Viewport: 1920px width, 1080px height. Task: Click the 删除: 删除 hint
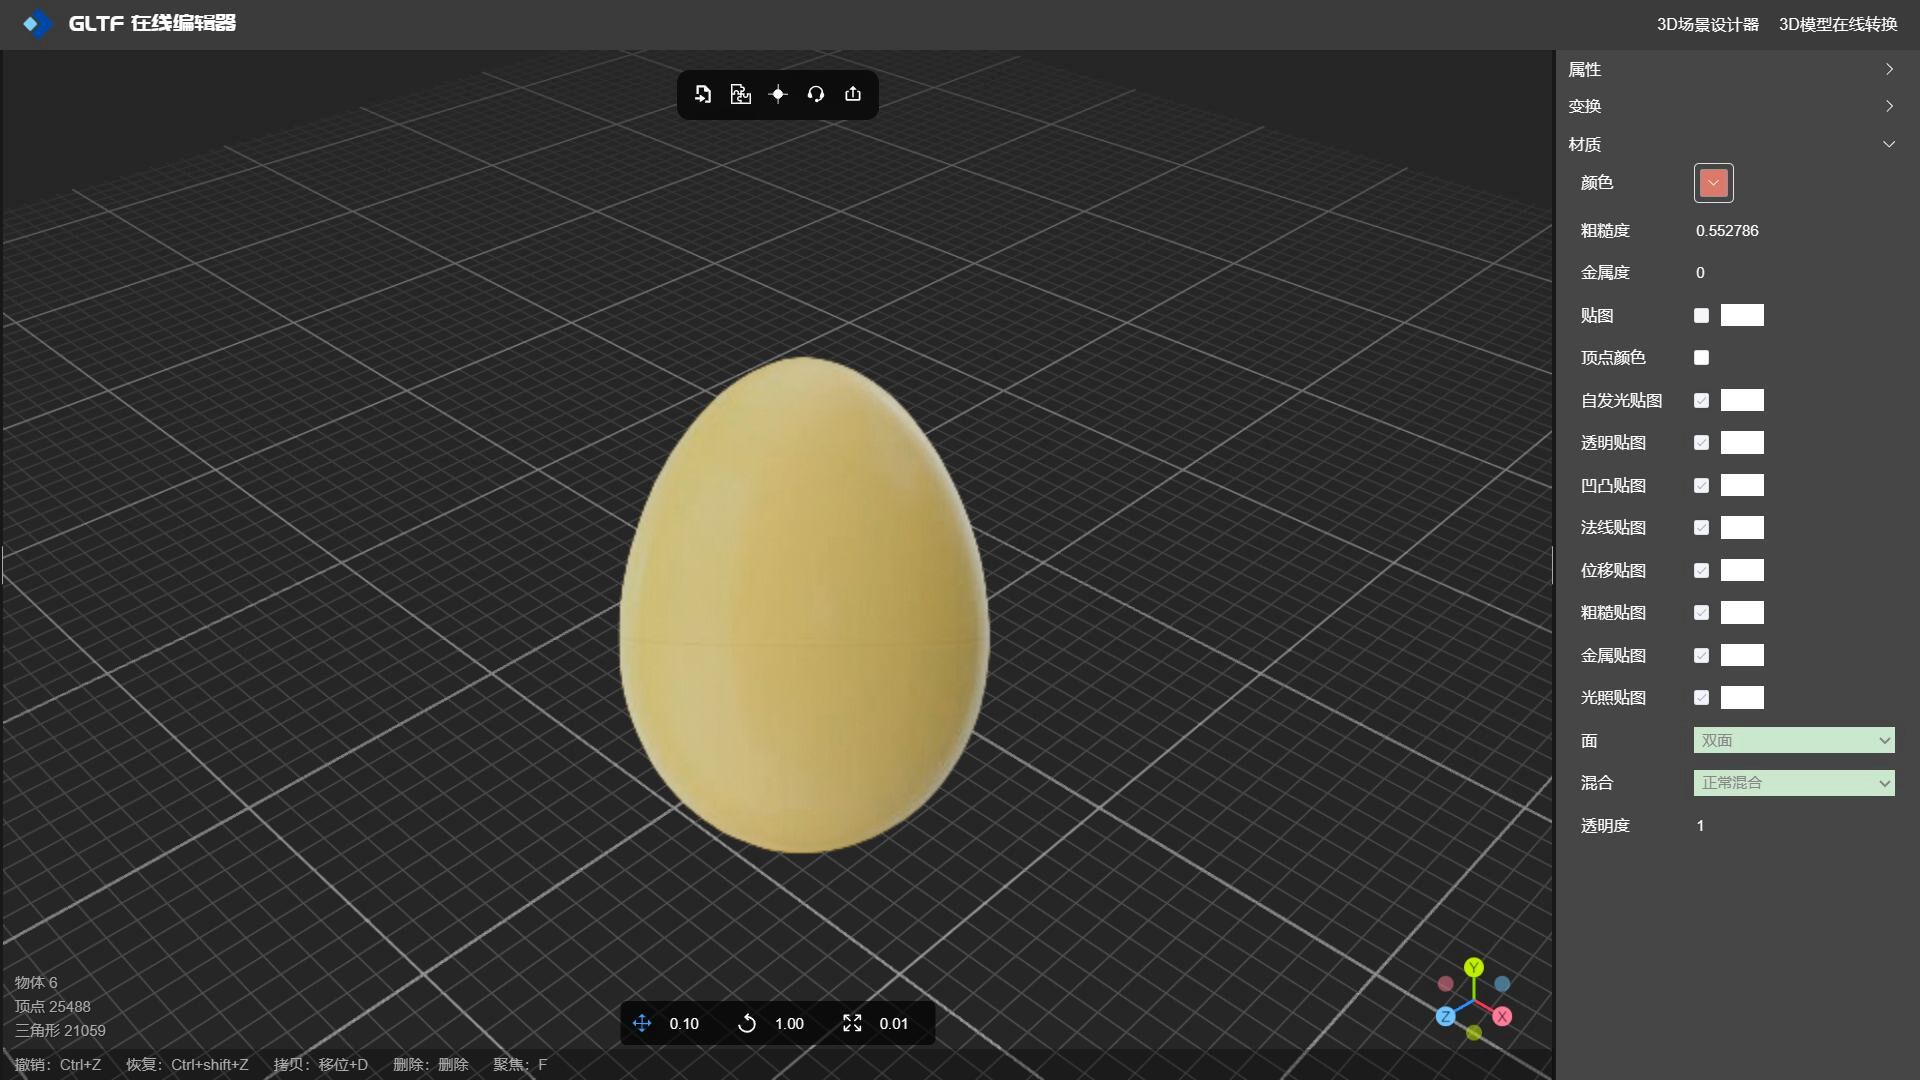click(x=431, y=1065)
